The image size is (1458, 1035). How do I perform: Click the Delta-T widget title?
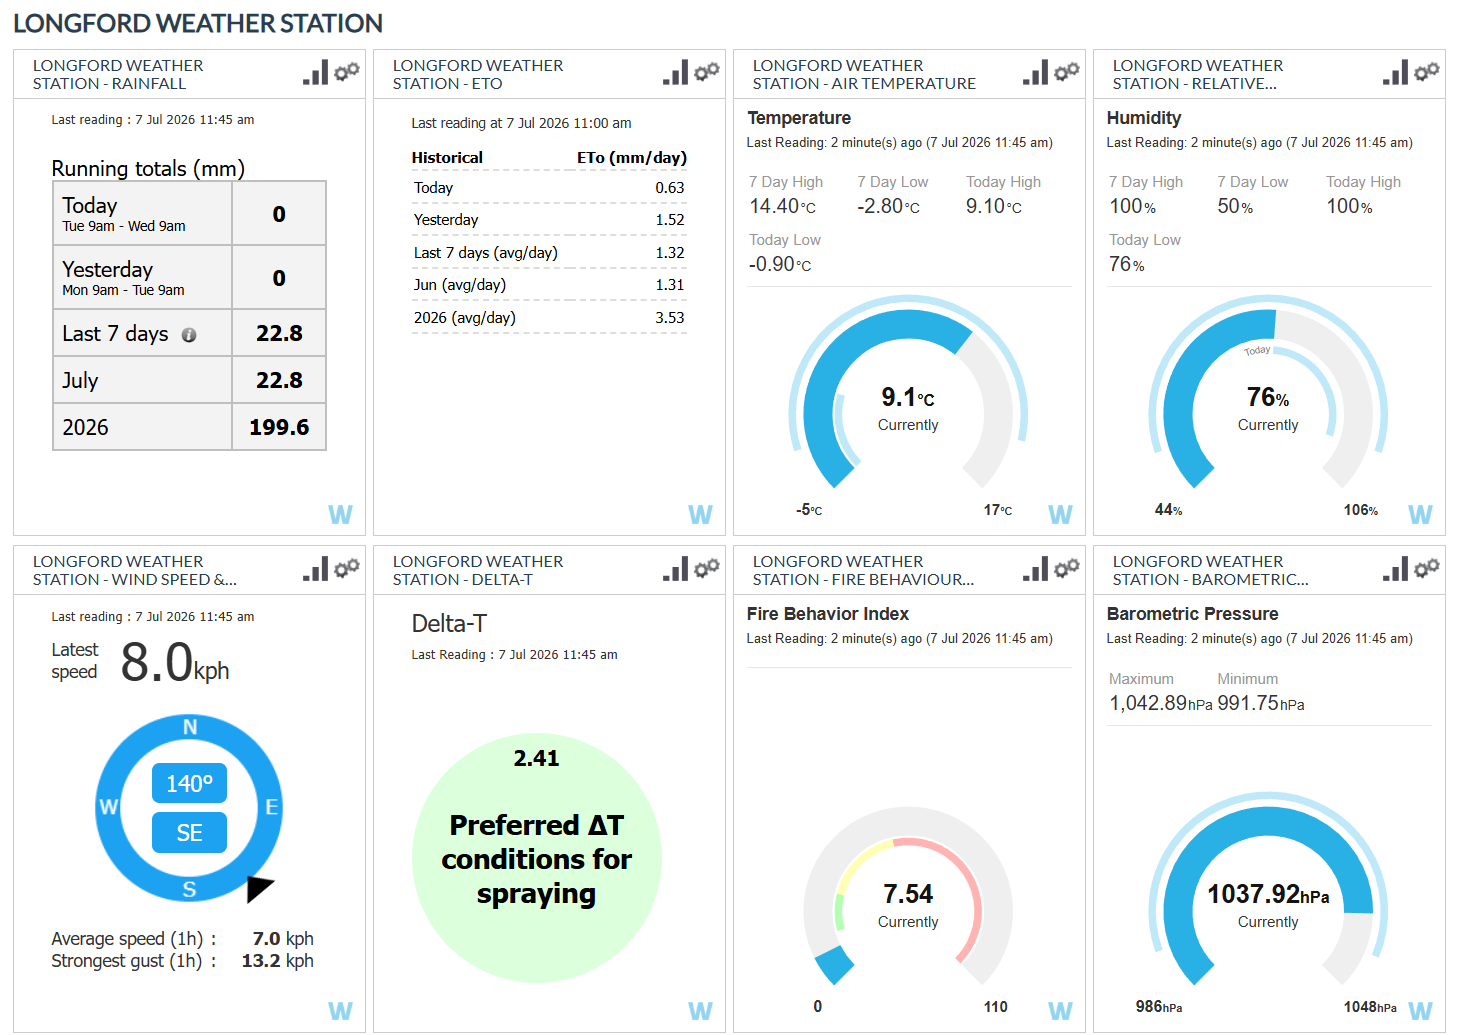478,570
